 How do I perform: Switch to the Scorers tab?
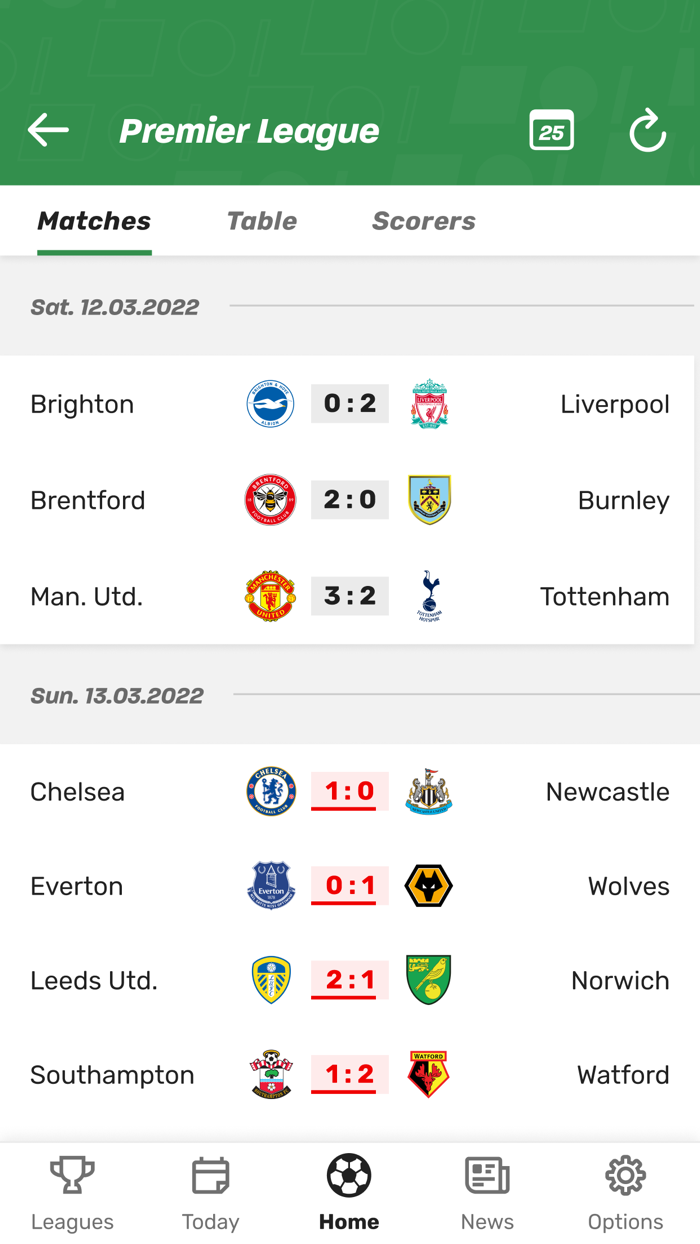pos(423,221)
